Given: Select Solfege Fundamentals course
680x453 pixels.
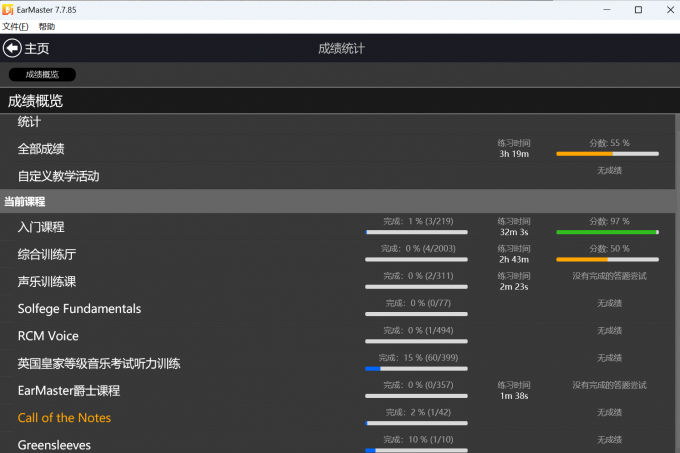Looking at the screenshot, I should [79, 309].
